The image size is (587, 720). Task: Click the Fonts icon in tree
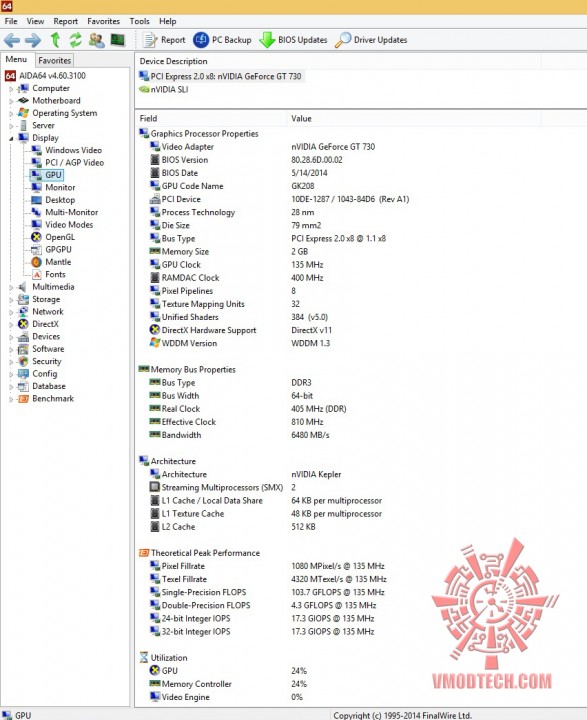click(x=36, y=275)
